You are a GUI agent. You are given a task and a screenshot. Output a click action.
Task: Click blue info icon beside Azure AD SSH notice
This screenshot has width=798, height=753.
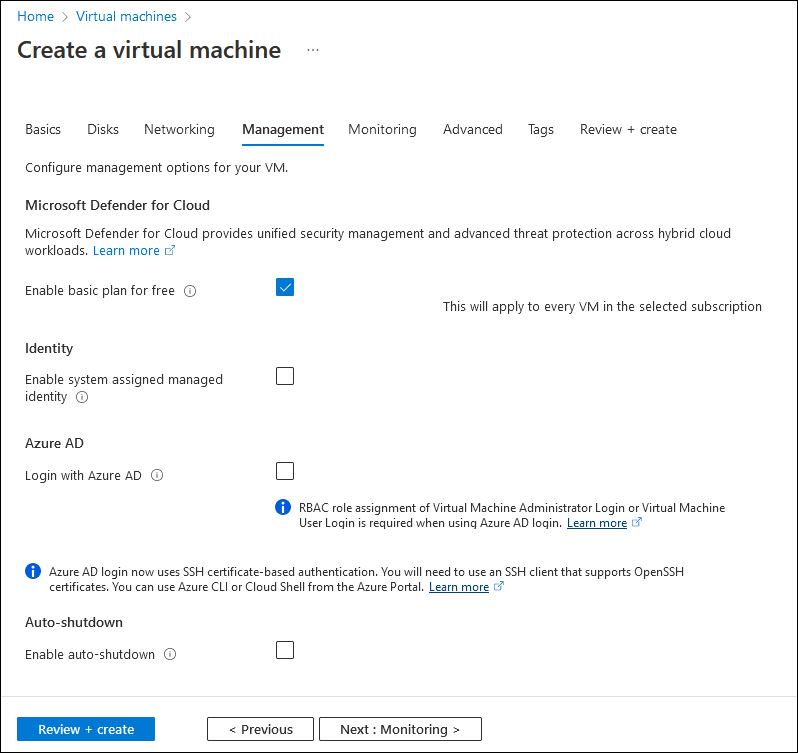point(33,571)
